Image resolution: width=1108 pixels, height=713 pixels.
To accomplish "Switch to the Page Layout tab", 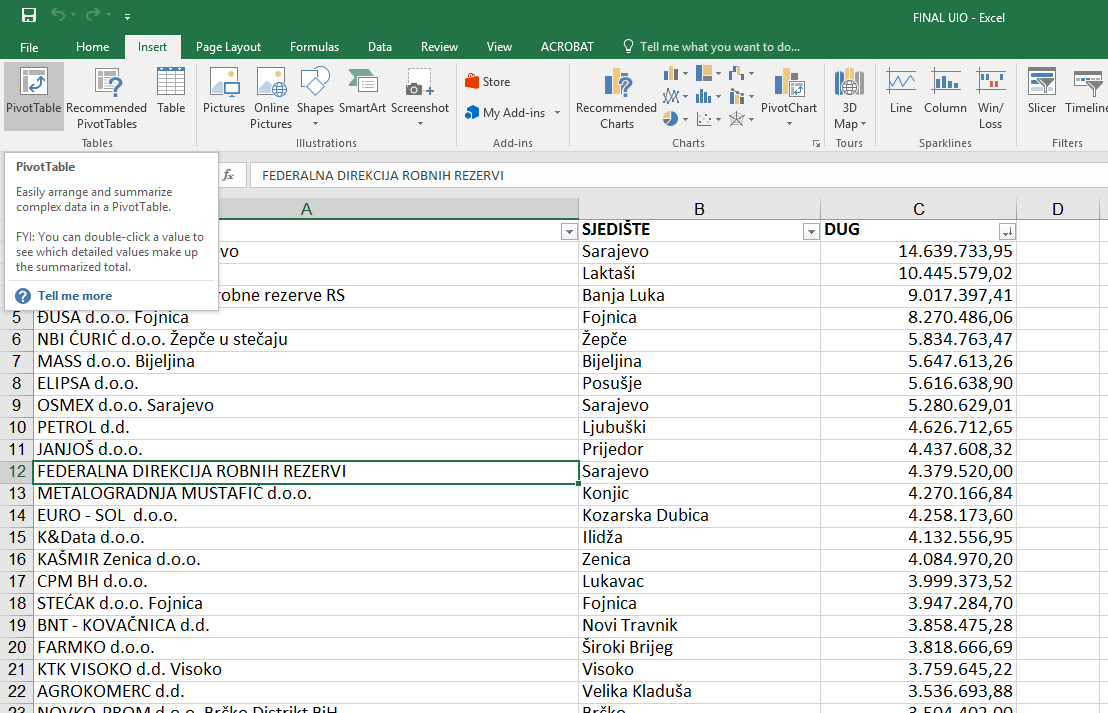I will (228, 47).
